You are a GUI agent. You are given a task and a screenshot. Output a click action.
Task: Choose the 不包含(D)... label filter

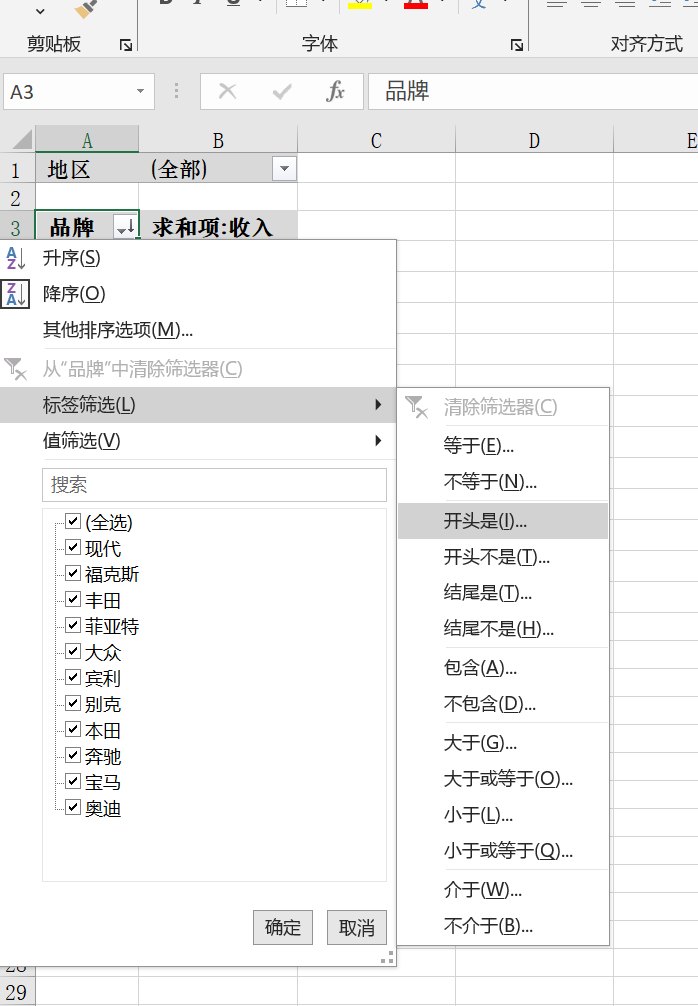tap(502, 704)
